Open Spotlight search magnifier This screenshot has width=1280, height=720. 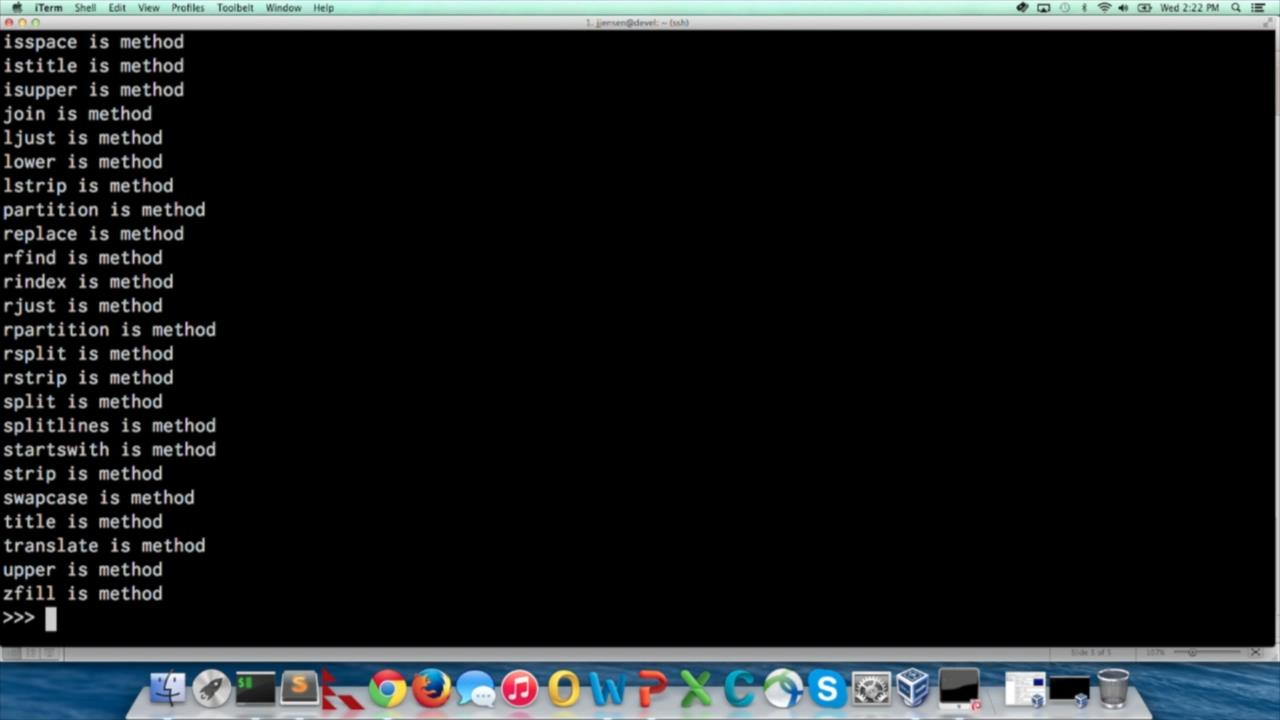click(1236, 7)
